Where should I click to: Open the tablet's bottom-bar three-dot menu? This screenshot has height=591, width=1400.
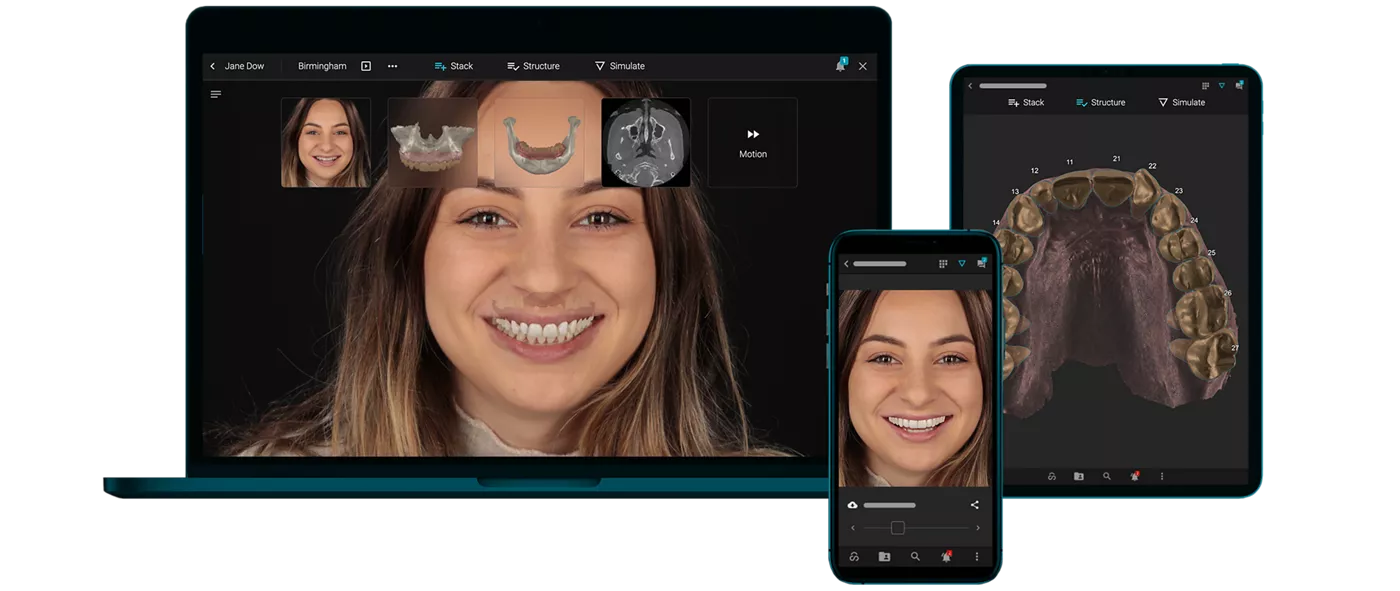click(1162, 476)
